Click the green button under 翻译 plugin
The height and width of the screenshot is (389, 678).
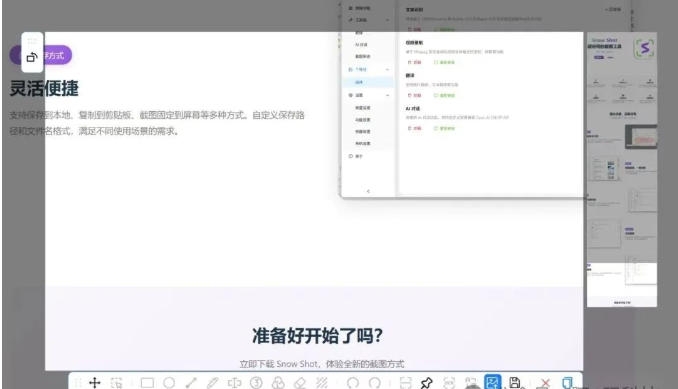444,95
